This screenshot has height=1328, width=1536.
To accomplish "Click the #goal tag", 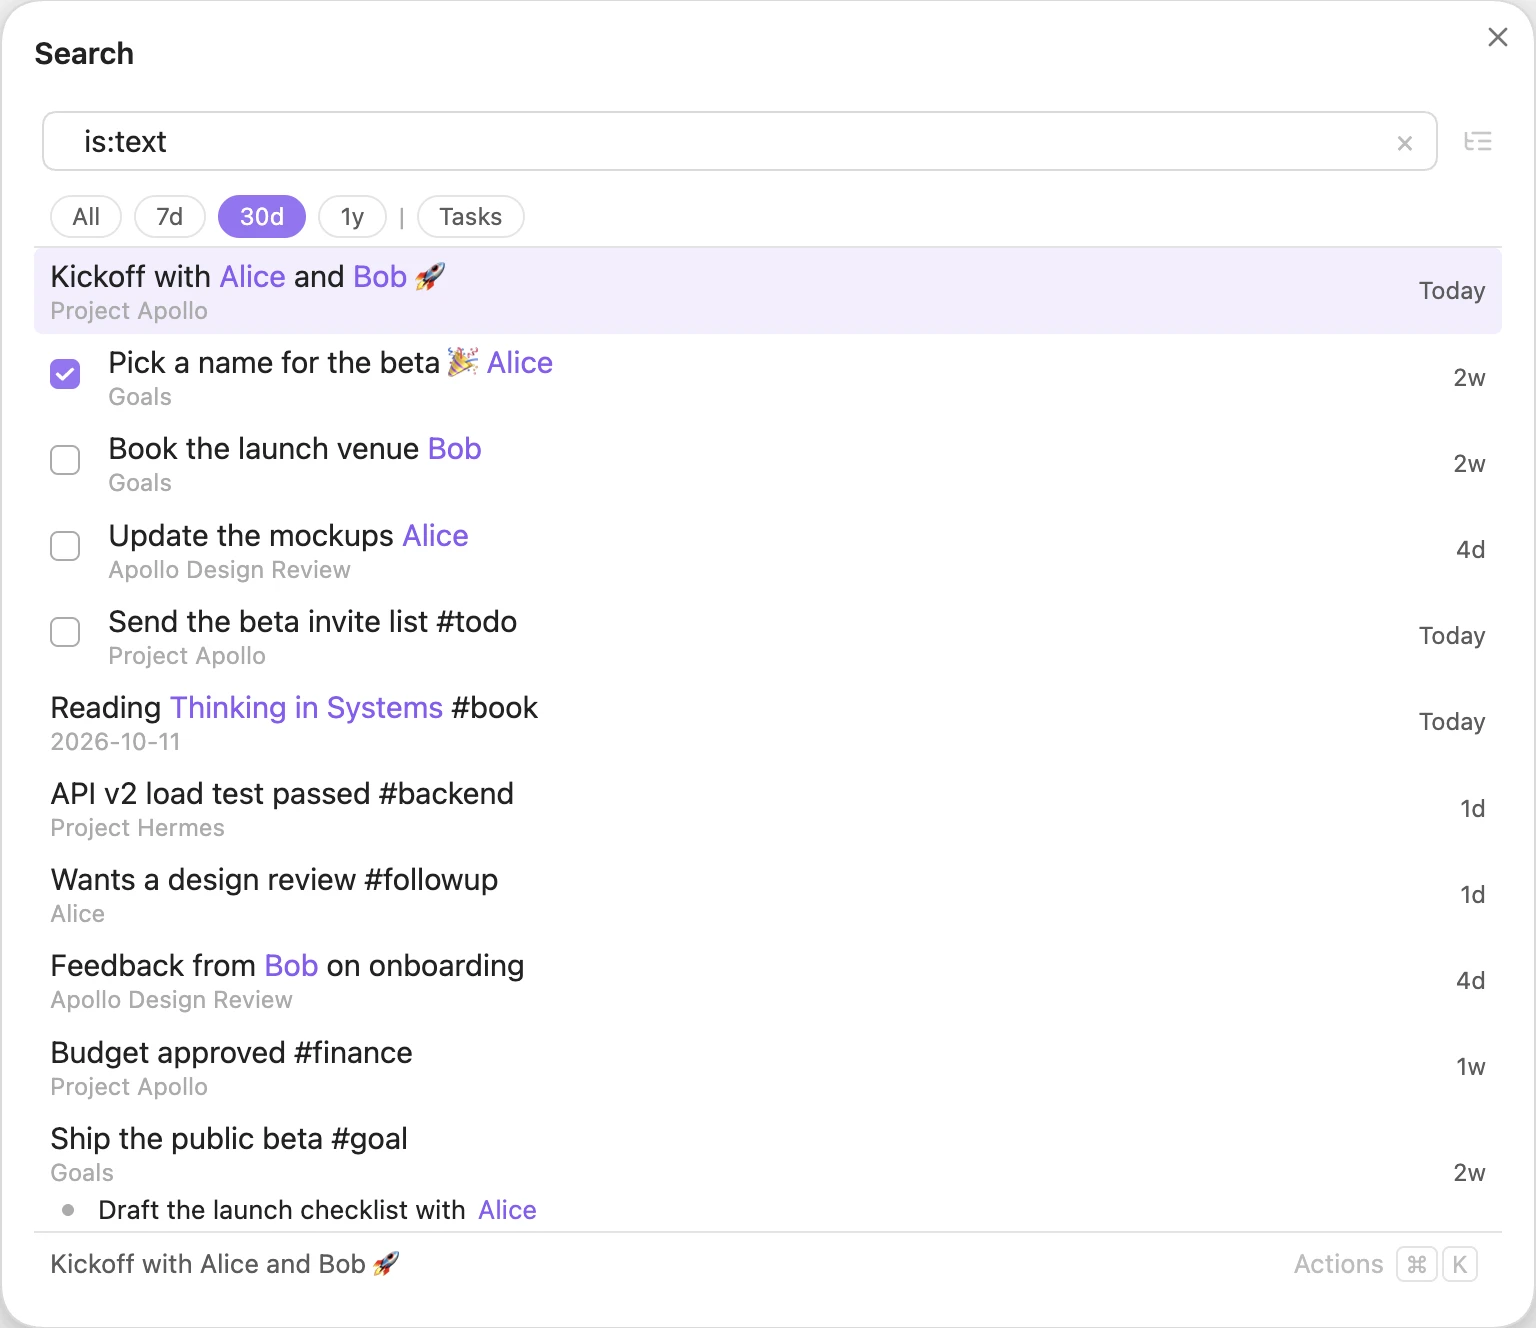I will tap(370, 1138).
